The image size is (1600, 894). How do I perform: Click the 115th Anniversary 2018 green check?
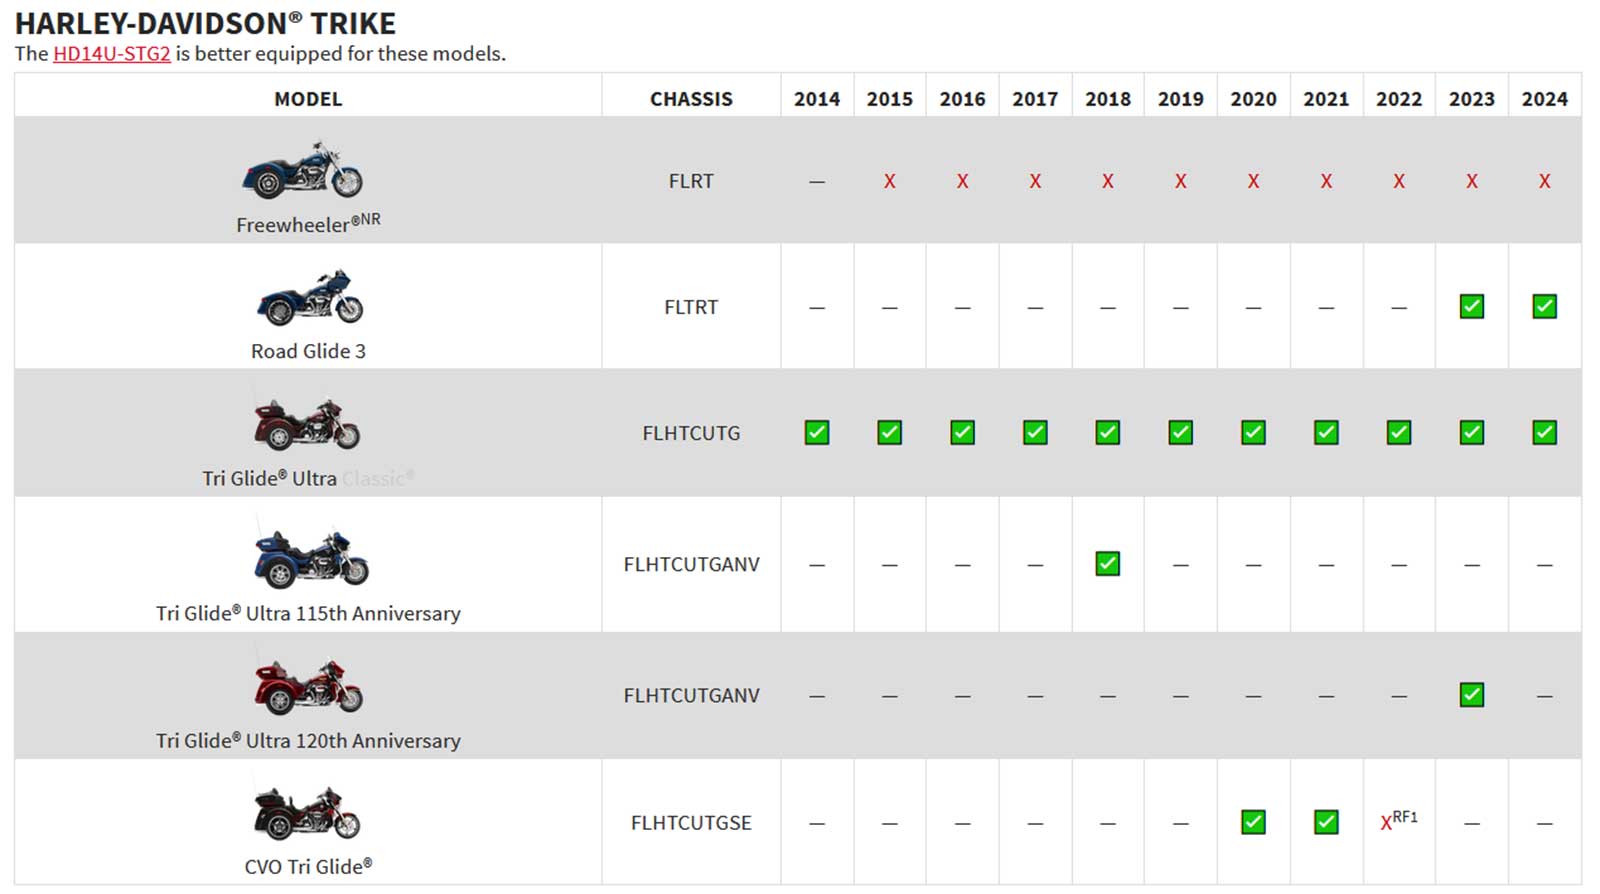1107,564
